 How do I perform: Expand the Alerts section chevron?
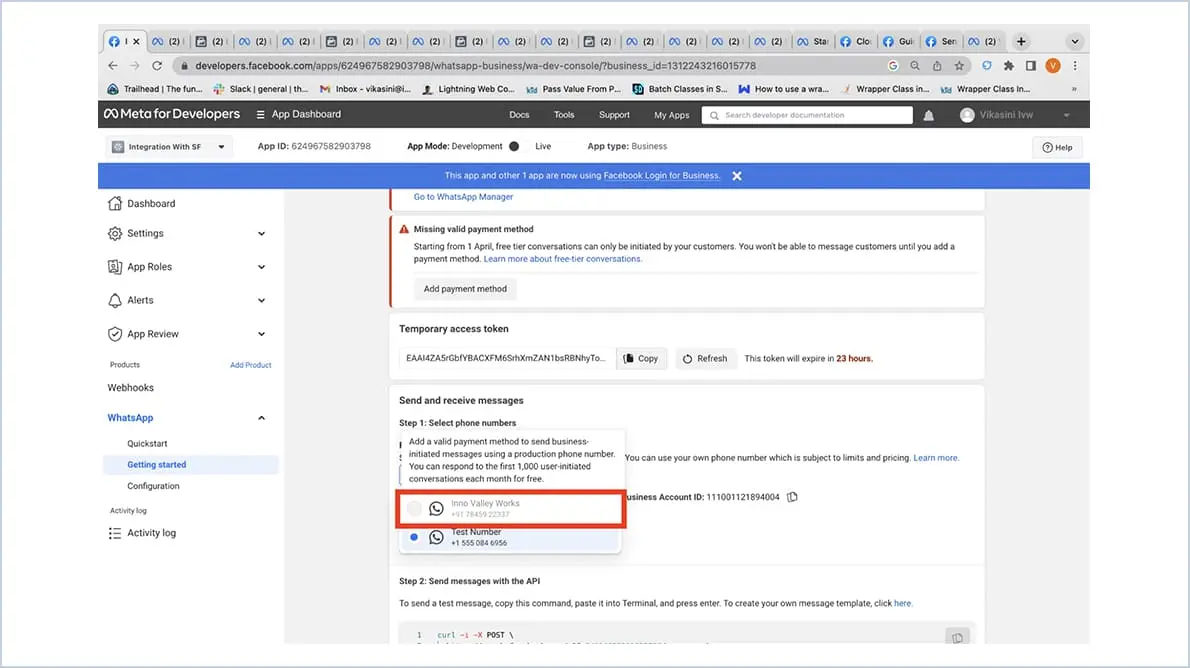click(261, 301)
